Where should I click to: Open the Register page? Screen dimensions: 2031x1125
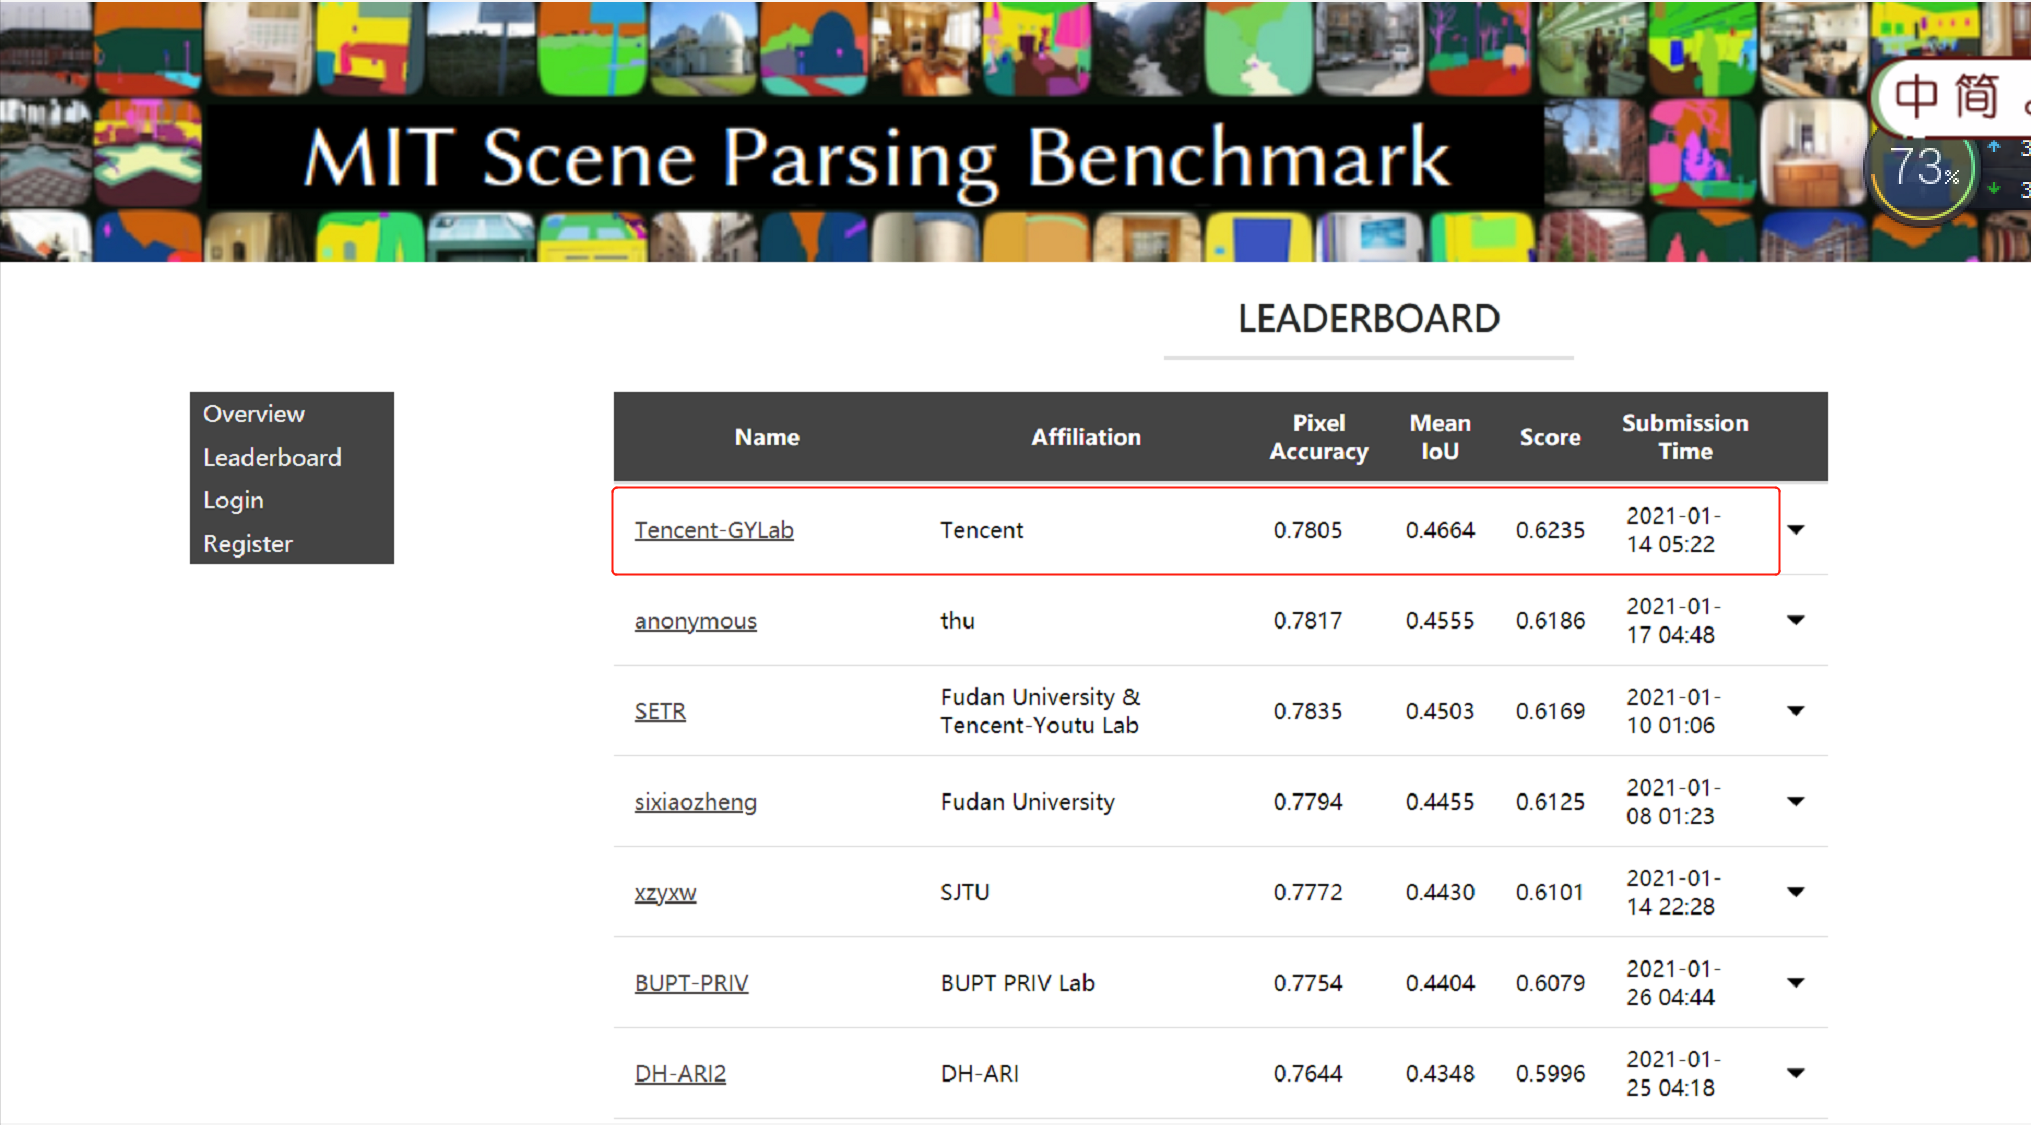[x=248, y=544]
